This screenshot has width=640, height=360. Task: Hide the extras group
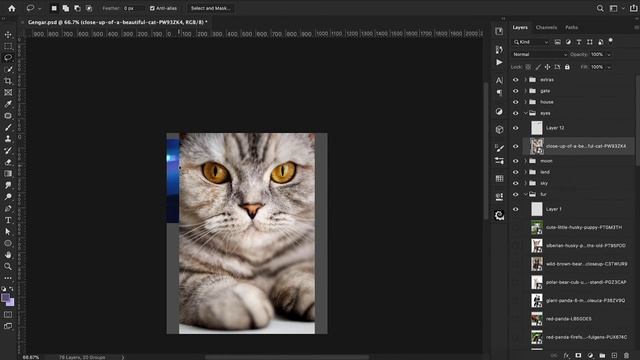tap(516, 80)
